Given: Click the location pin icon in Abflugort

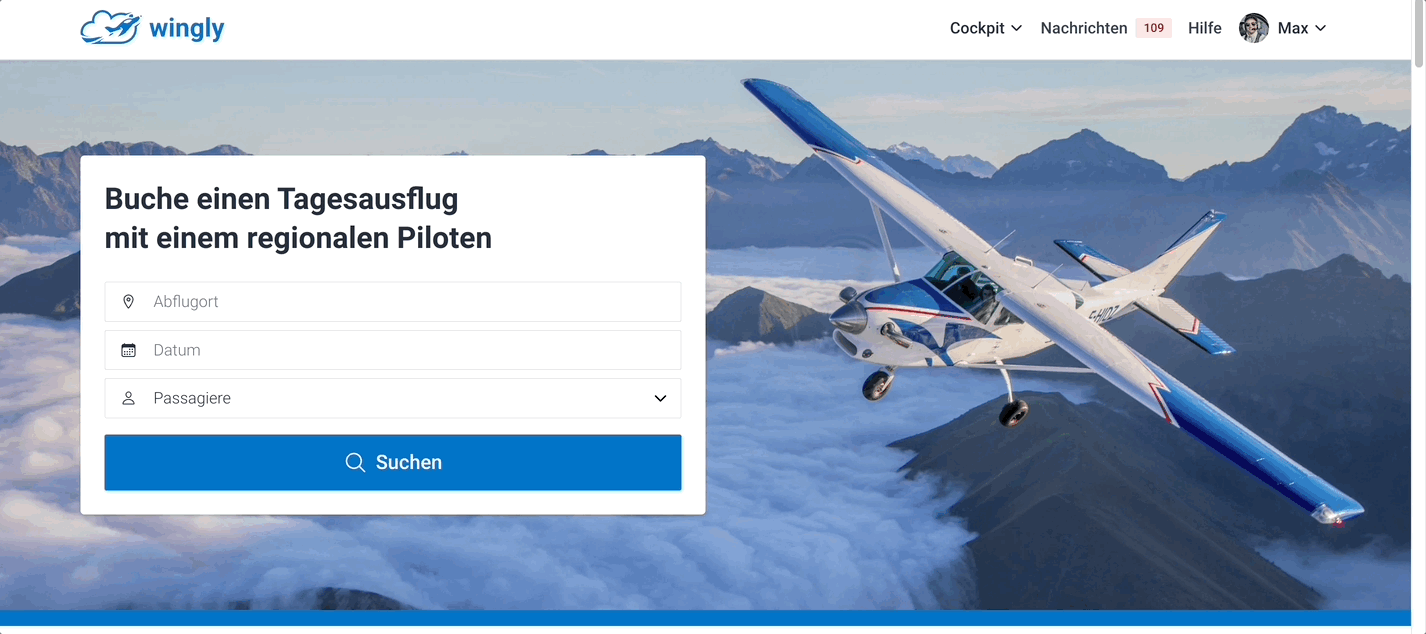Looking at the screenshot, I should (x=128, y=301).
